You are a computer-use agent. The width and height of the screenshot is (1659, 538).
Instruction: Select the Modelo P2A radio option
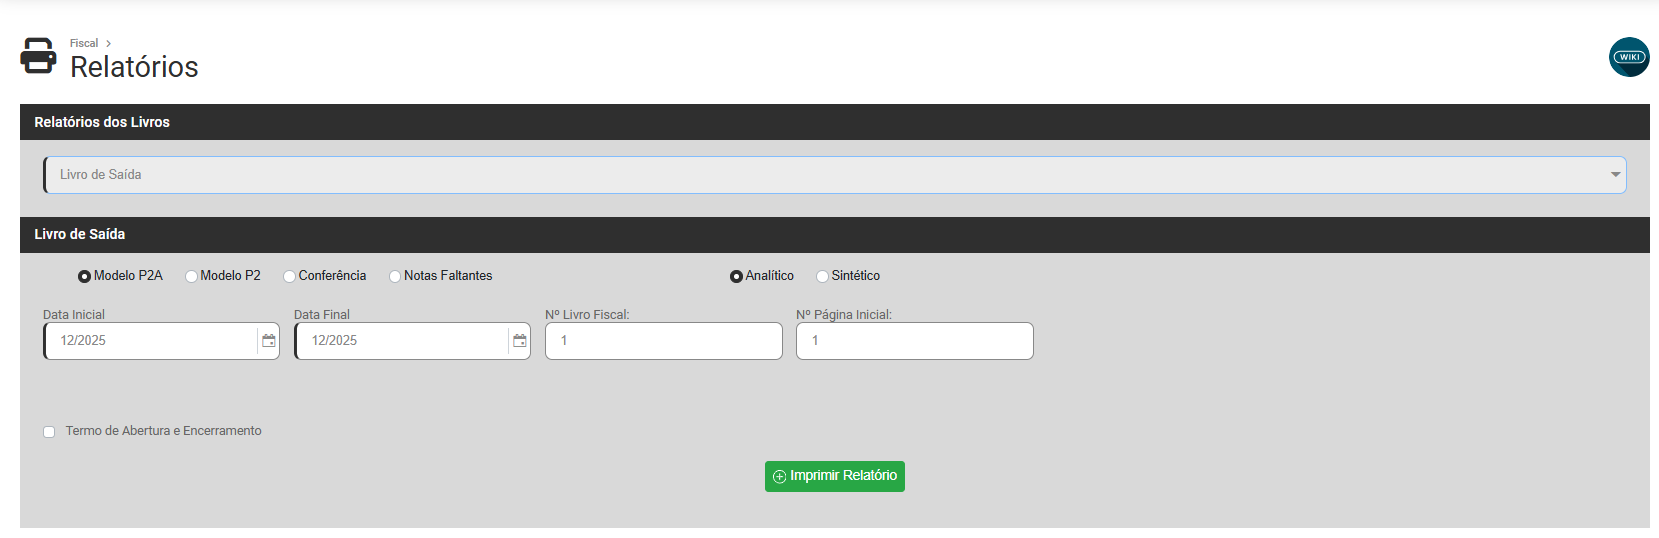(84, 276)
